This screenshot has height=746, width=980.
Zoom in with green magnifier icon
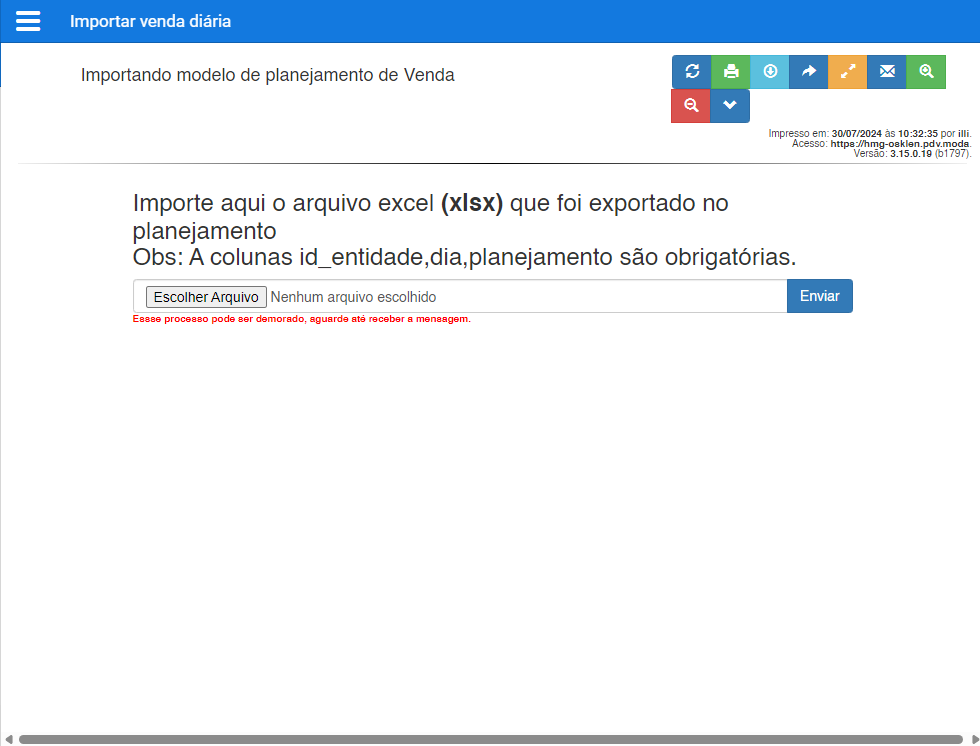(926, 72)
